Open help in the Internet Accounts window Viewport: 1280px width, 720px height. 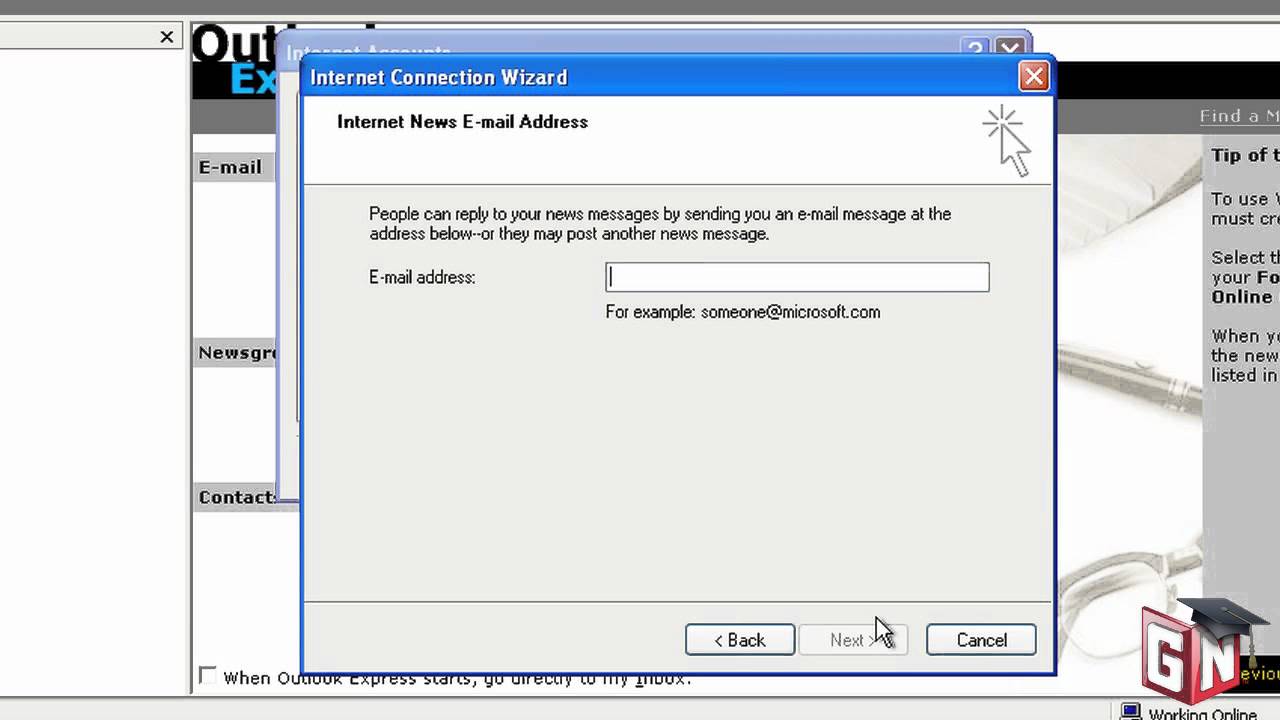tap(975, 49)
